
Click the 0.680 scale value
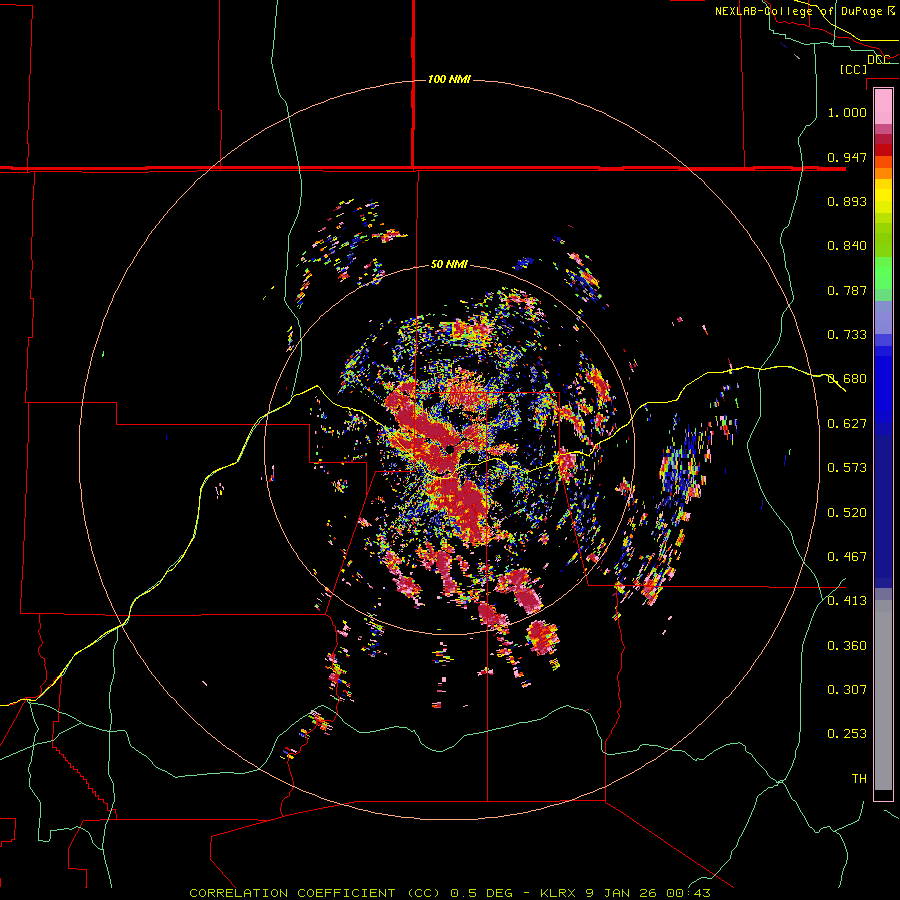pos(847,379)
